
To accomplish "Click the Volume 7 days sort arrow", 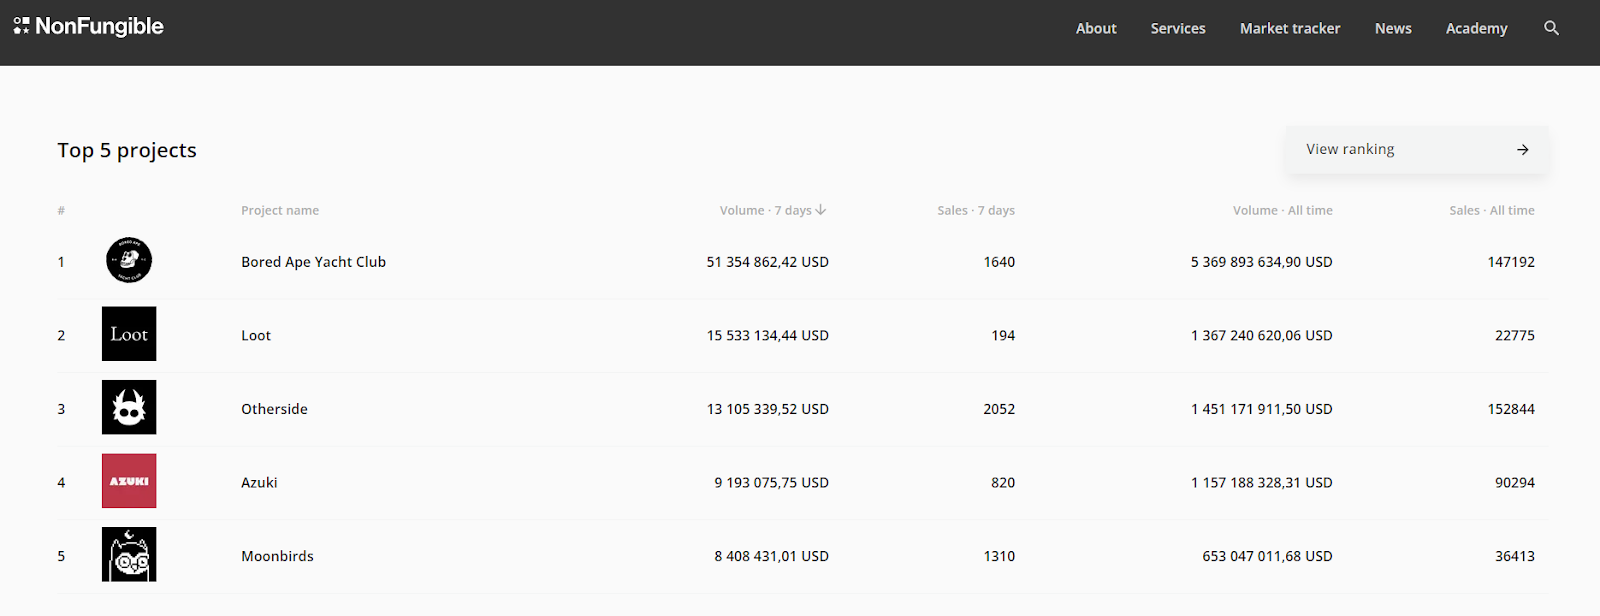I will tap(821, 210).
